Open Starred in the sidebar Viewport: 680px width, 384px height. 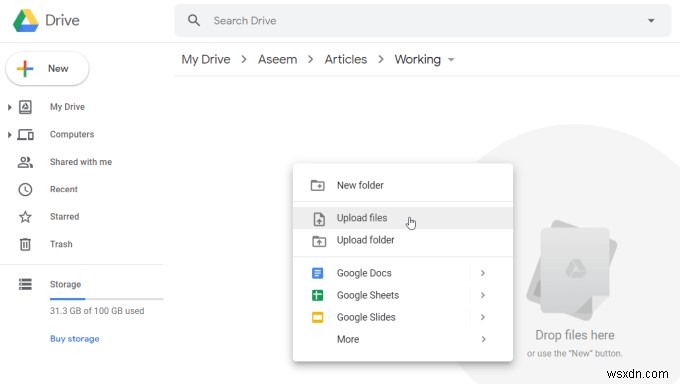(x=64, y=217)
